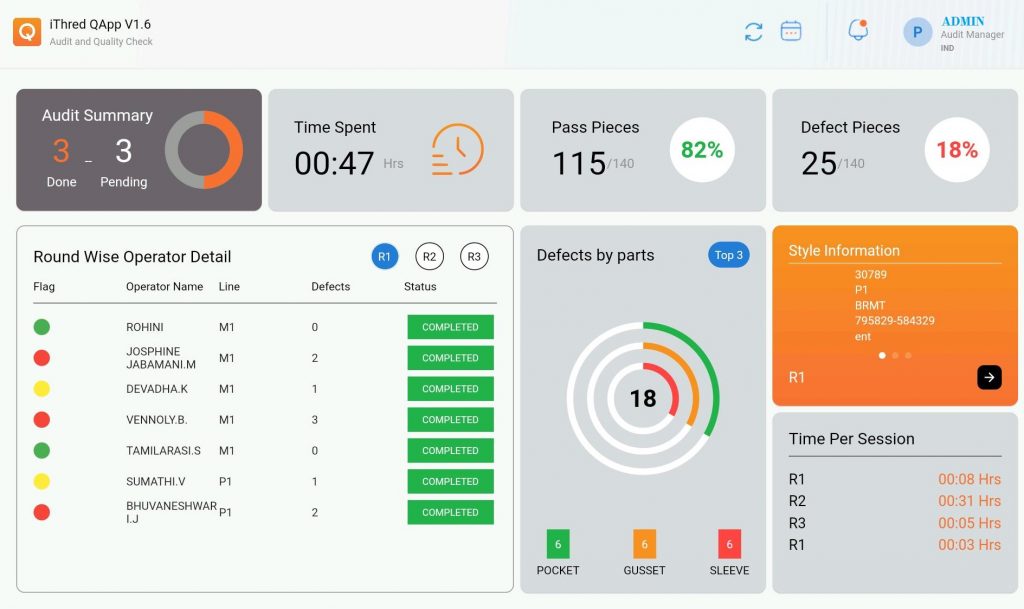Open the notifications bell
This screenshot has width=1024, height=609.
(x=858, y=31)
